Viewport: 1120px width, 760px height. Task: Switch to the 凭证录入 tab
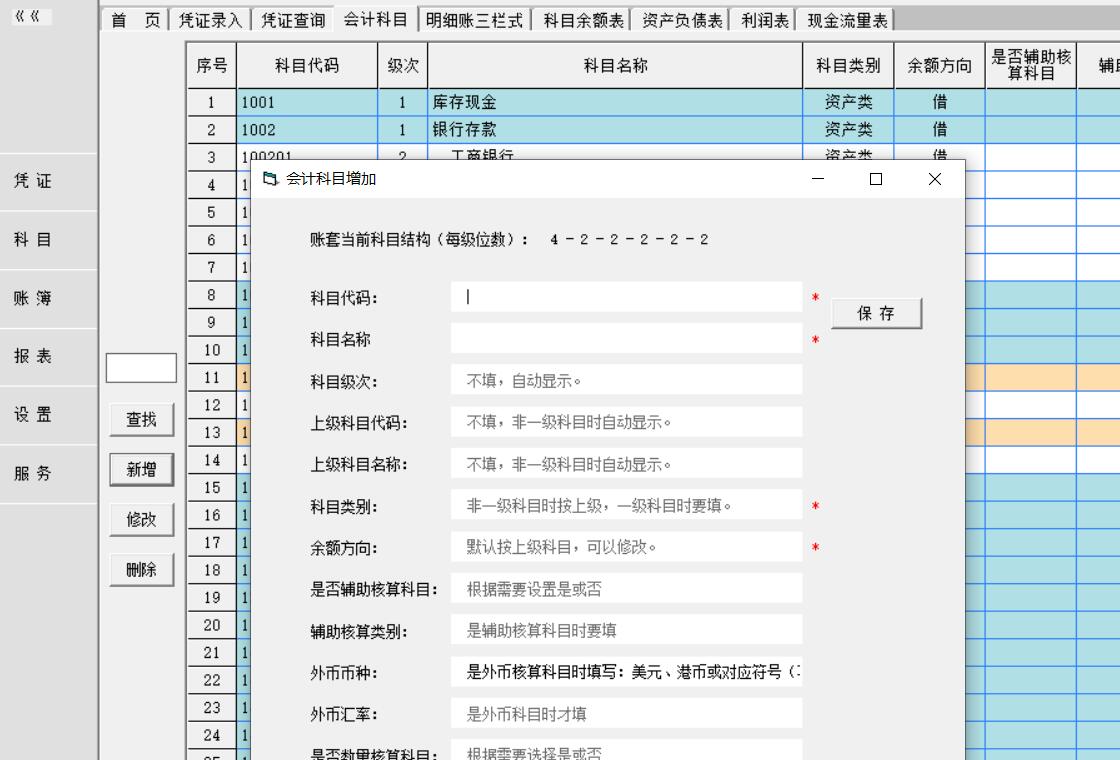(x=210, y=20)
